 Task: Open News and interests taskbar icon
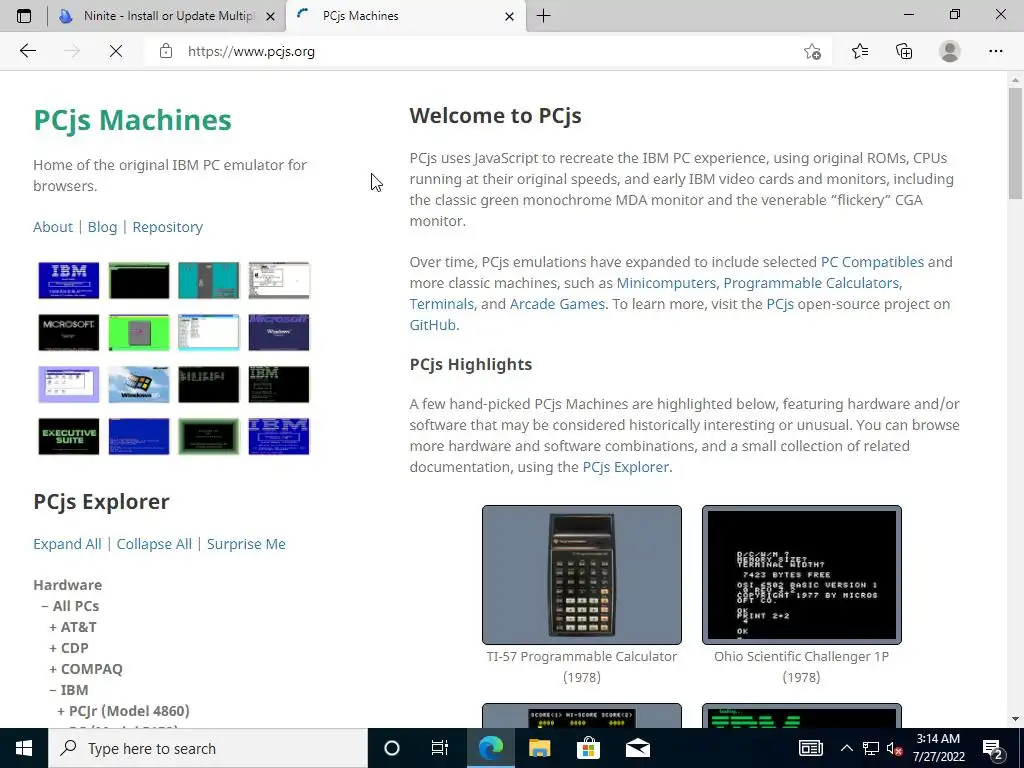(810, 748)
